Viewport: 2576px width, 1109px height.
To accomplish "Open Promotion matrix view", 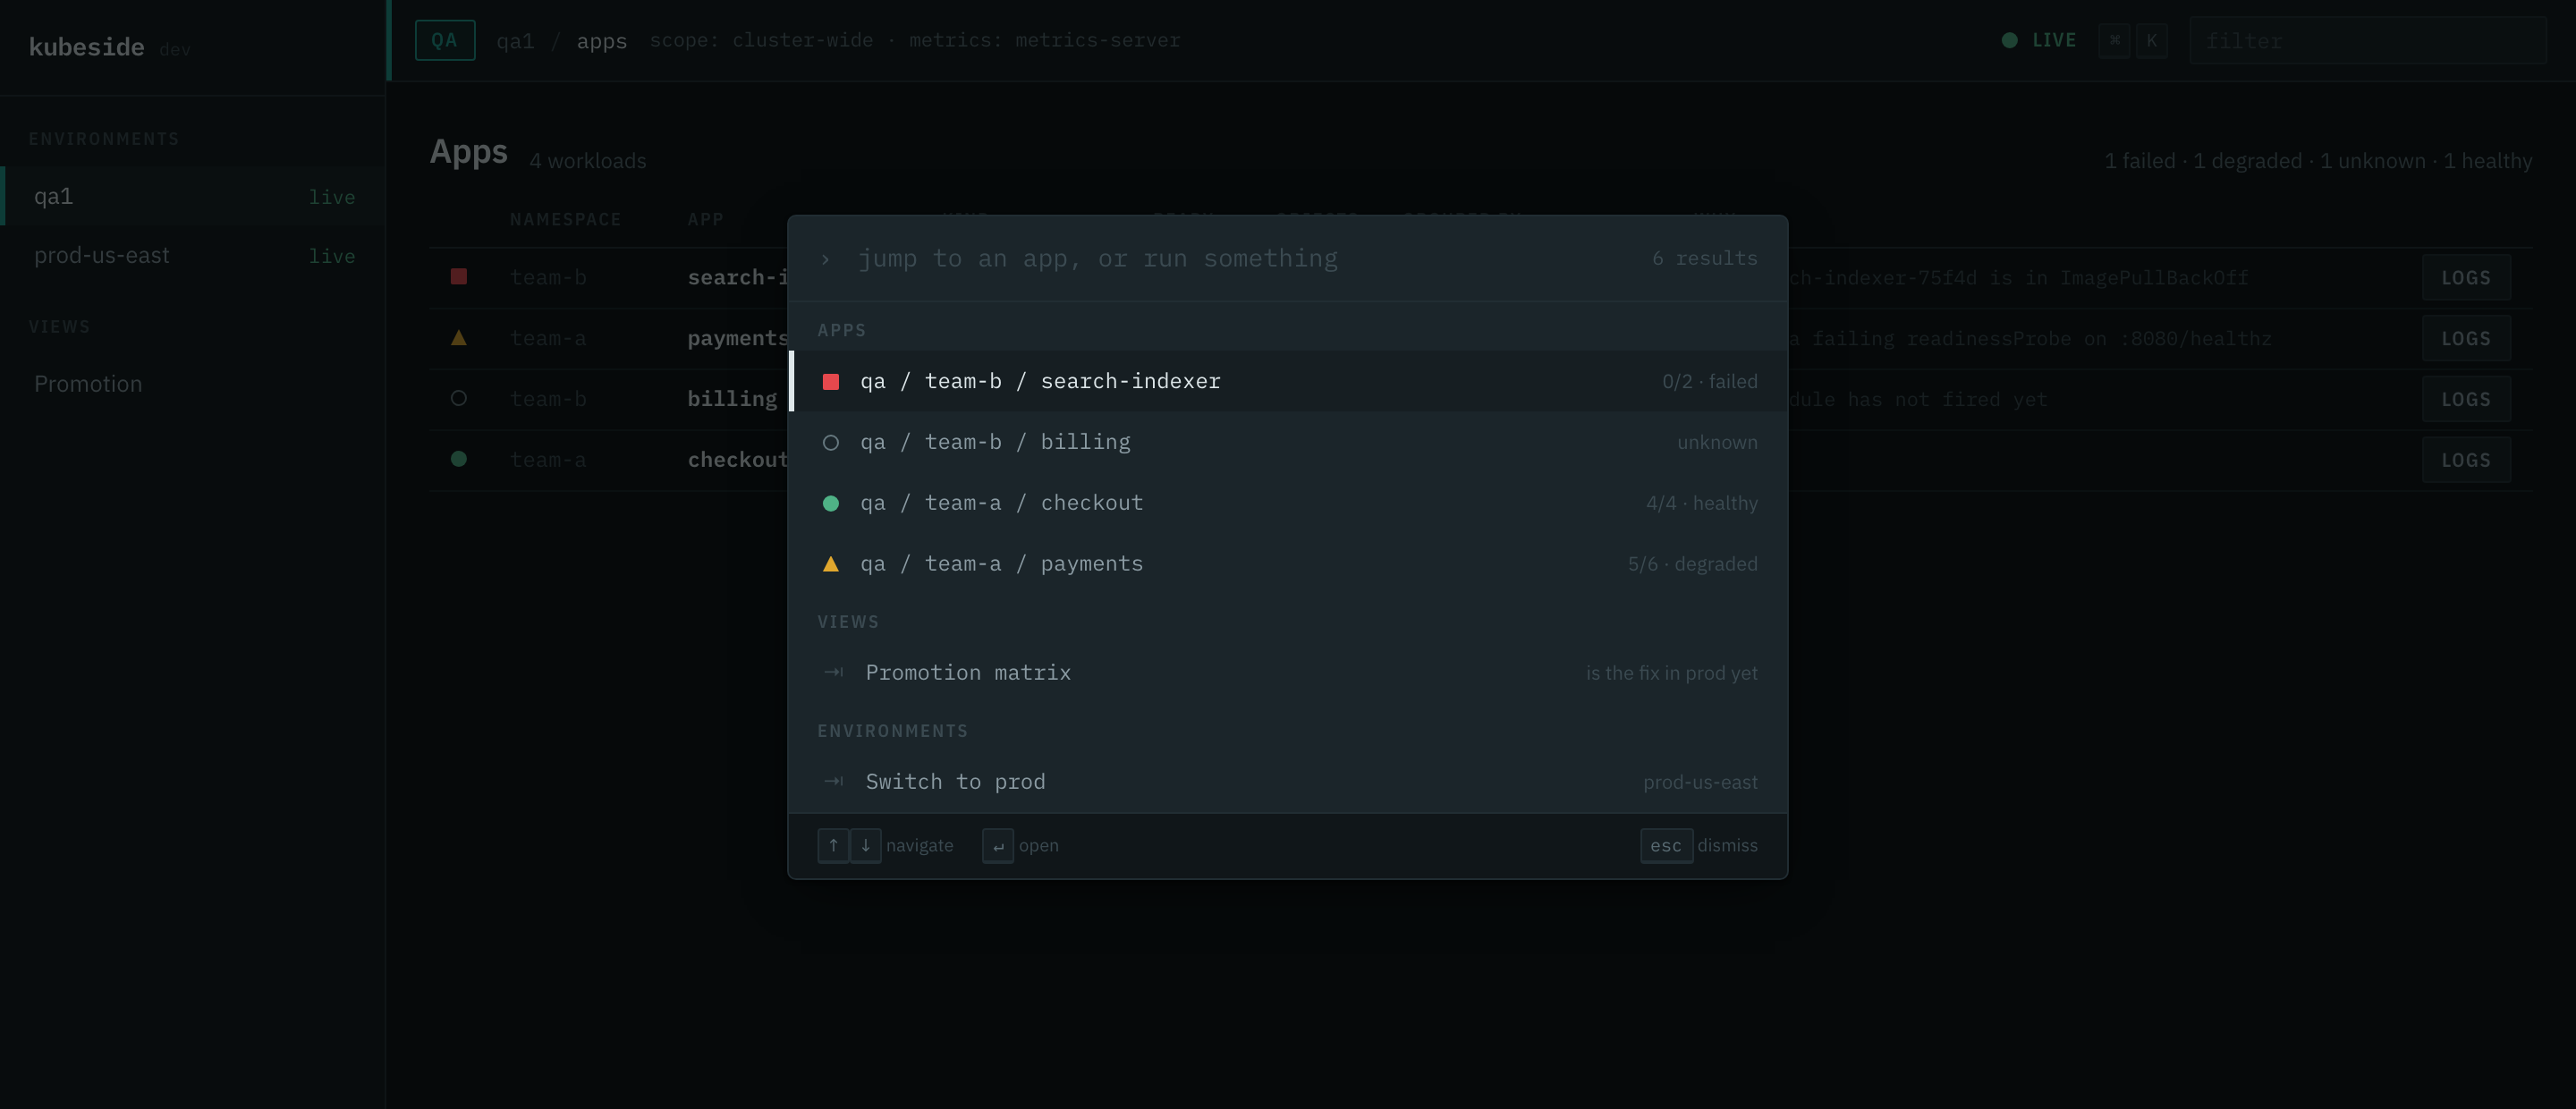I will (1288, 673).
